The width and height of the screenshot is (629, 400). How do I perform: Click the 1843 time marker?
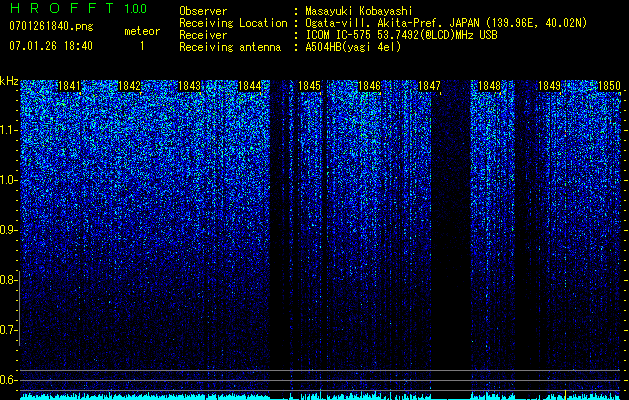click(189, 86)
